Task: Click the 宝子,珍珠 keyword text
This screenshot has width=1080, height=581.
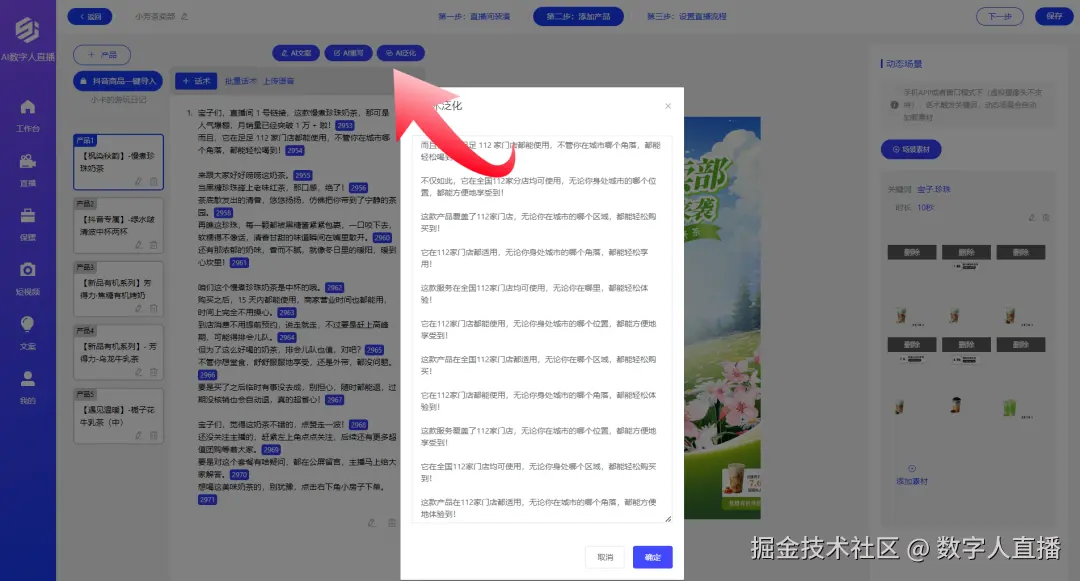Action: tap(933, 189)
